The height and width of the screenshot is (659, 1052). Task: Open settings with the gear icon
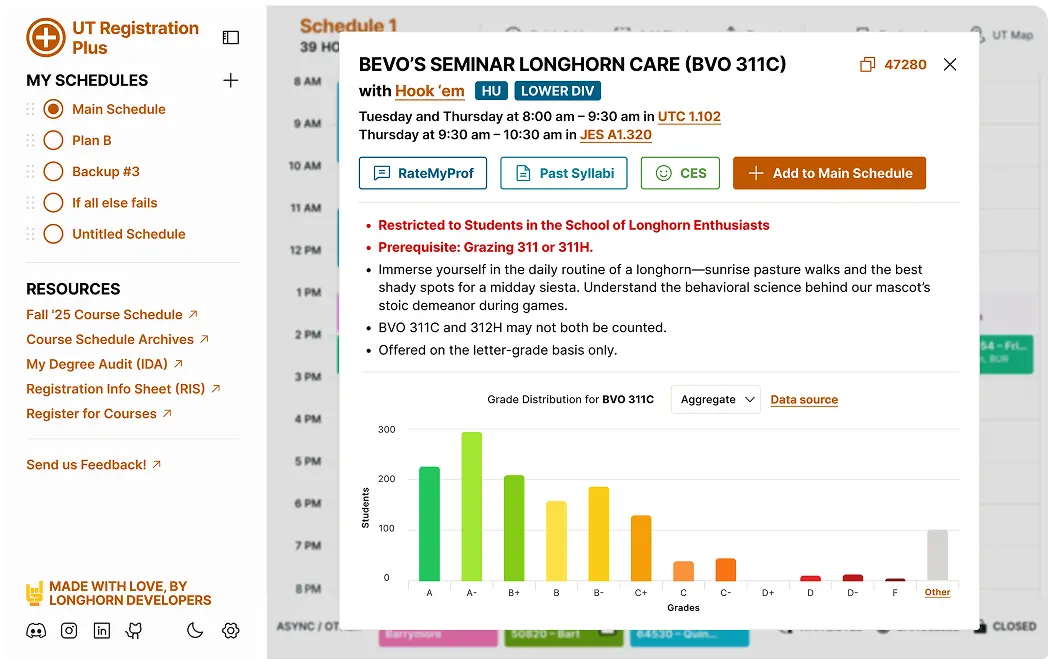tap(231, 630)
